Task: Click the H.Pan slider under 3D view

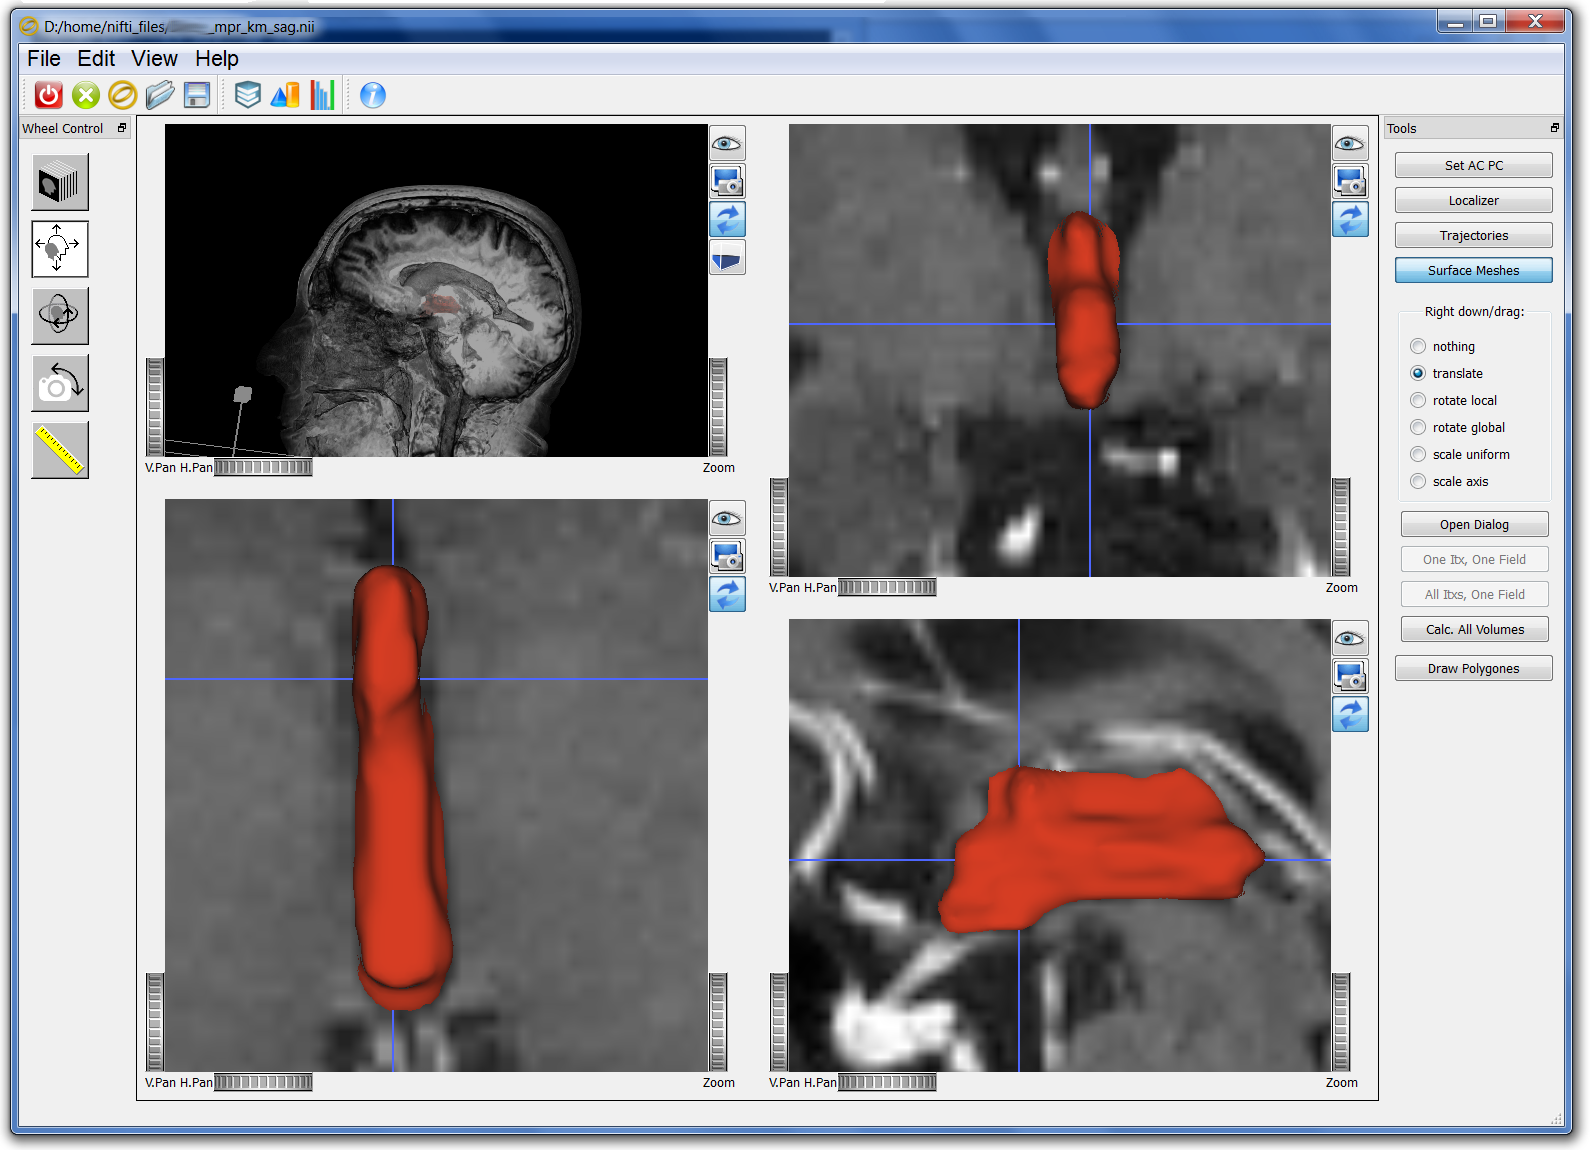Action: [x=263, y=467]
